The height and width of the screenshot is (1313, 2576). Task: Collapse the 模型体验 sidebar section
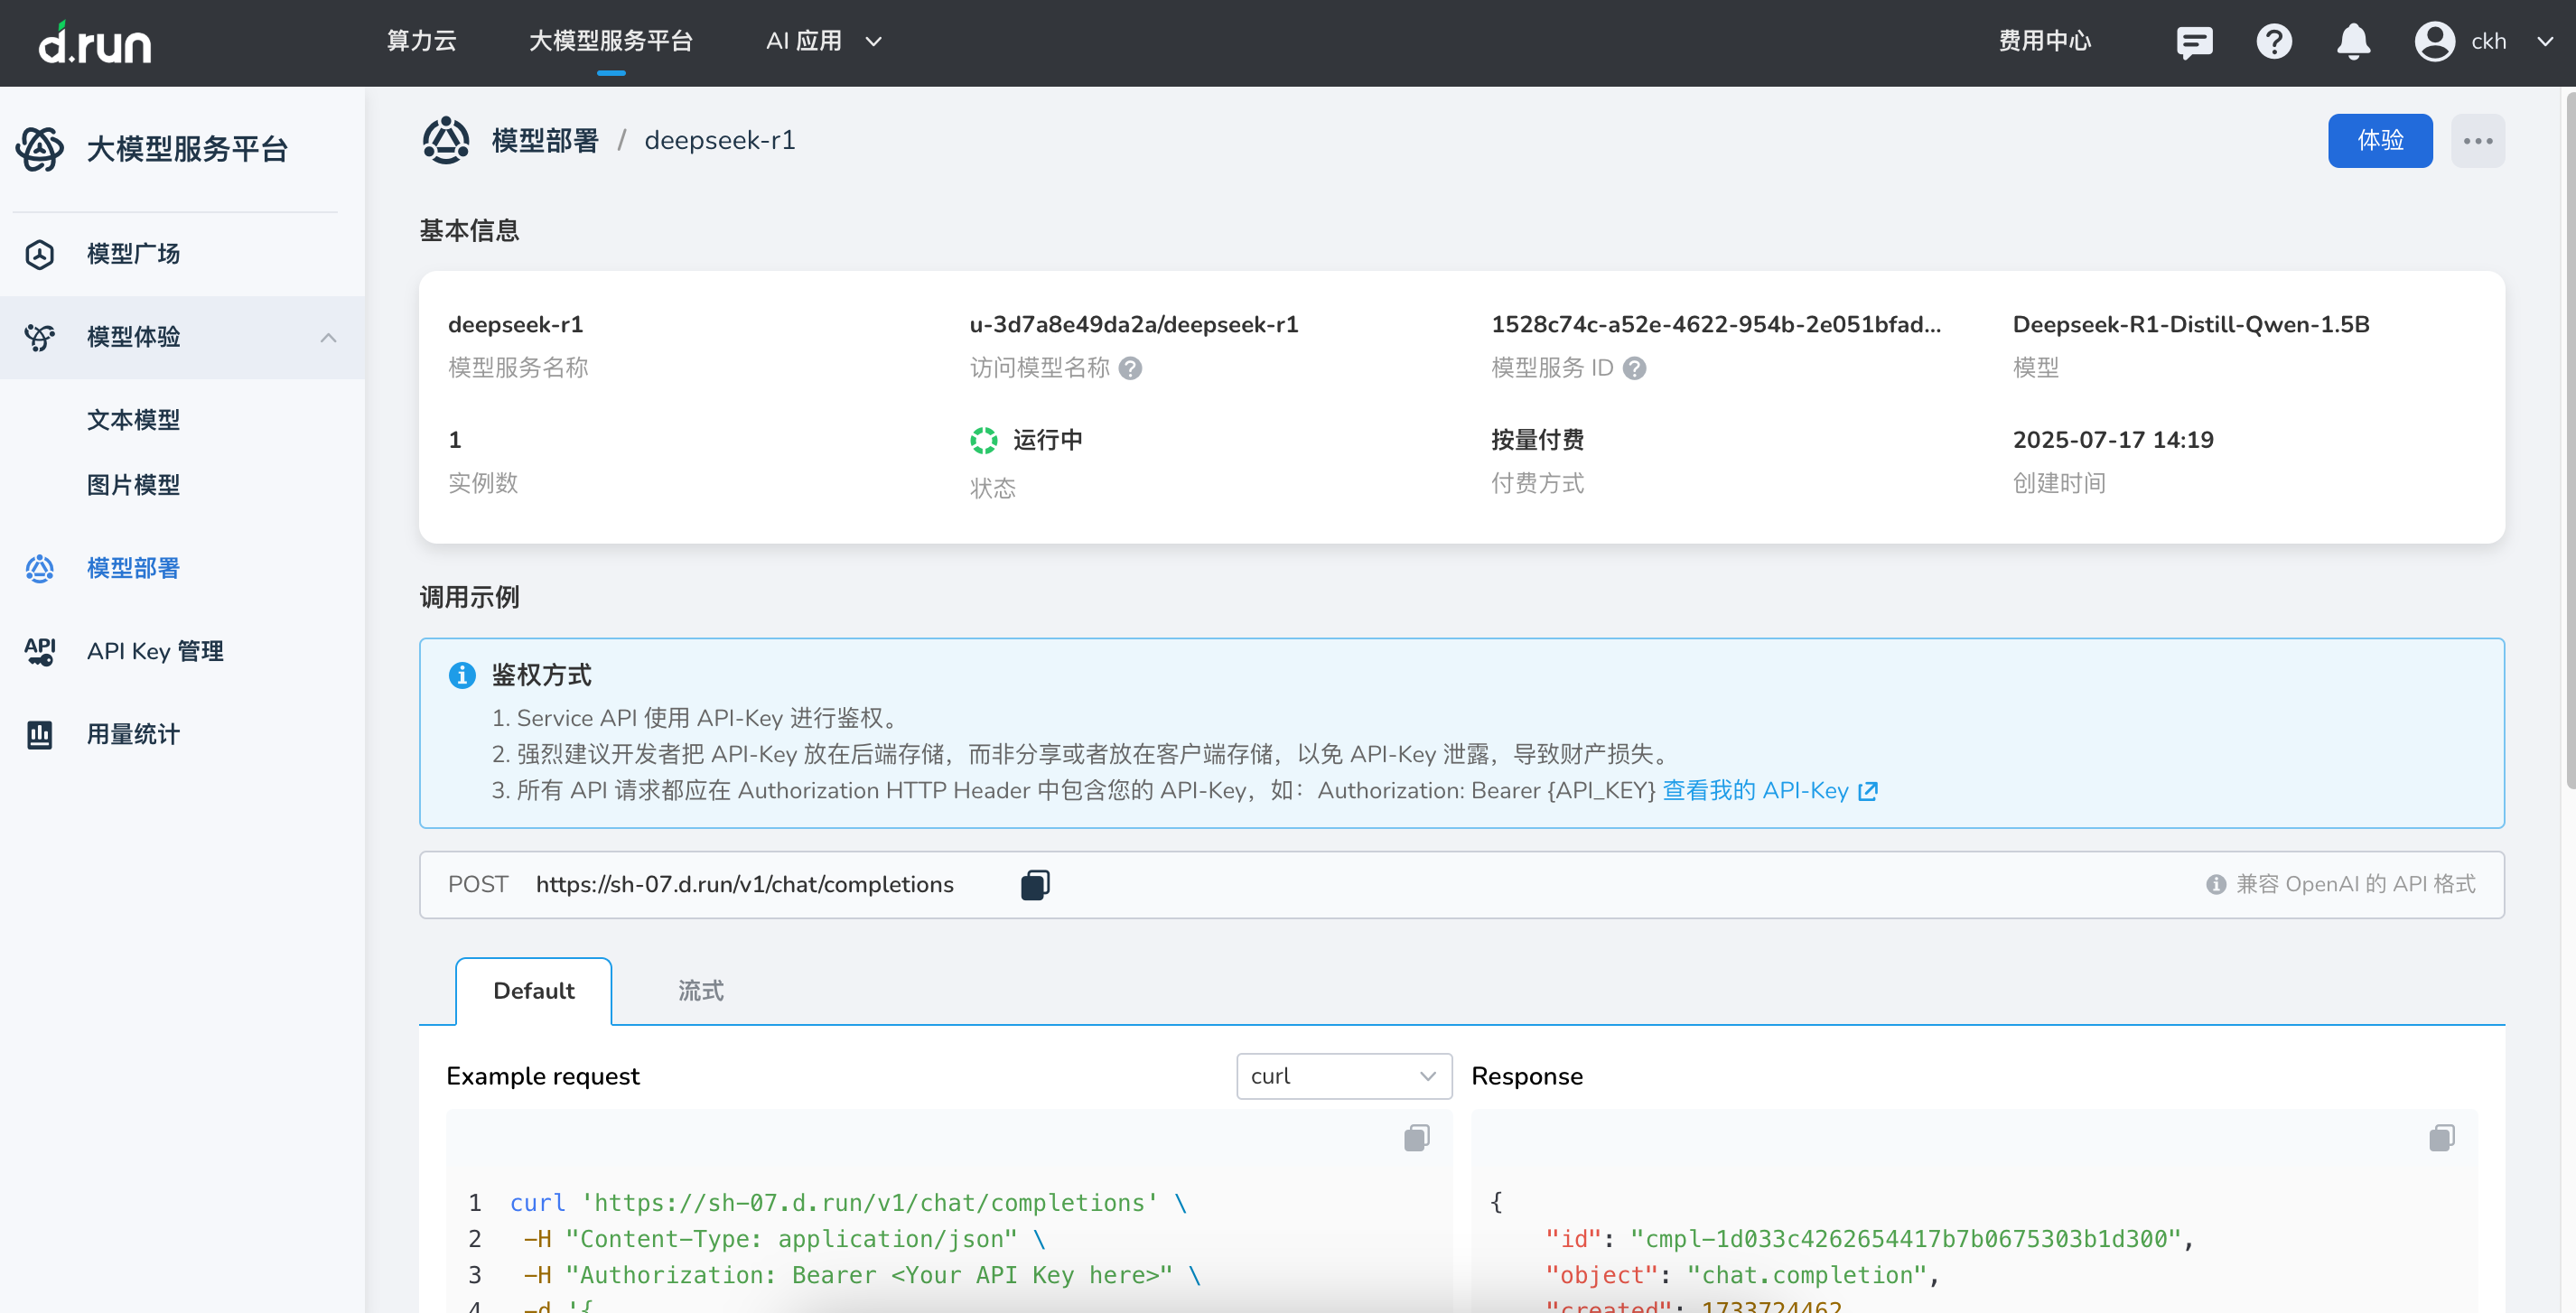(x=328, y=338)
